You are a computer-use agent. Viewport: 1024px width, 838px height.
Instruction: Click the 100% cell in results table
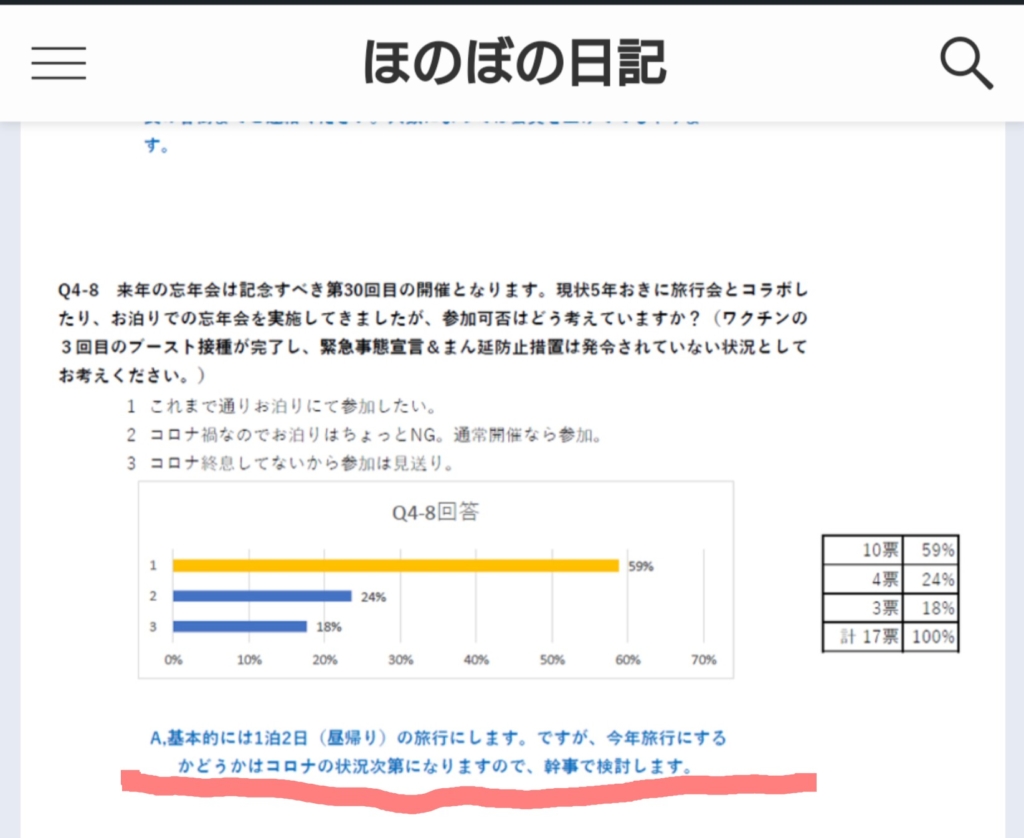coord(930,636)
